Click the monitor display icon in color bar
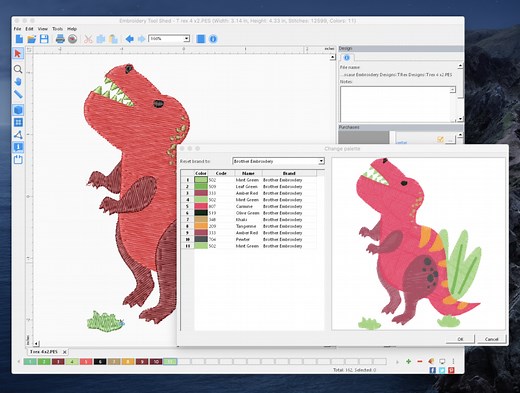This screenshot has height=393, width=520. [x=442, y=361]
